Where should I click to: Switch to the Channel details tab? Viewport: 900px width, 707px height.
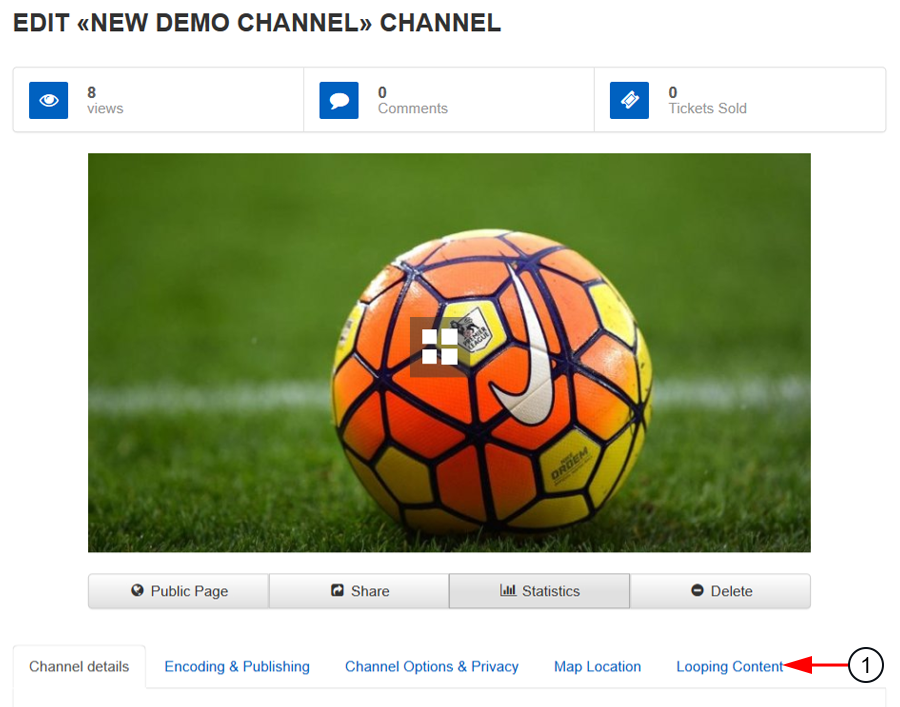coord(79,667)
